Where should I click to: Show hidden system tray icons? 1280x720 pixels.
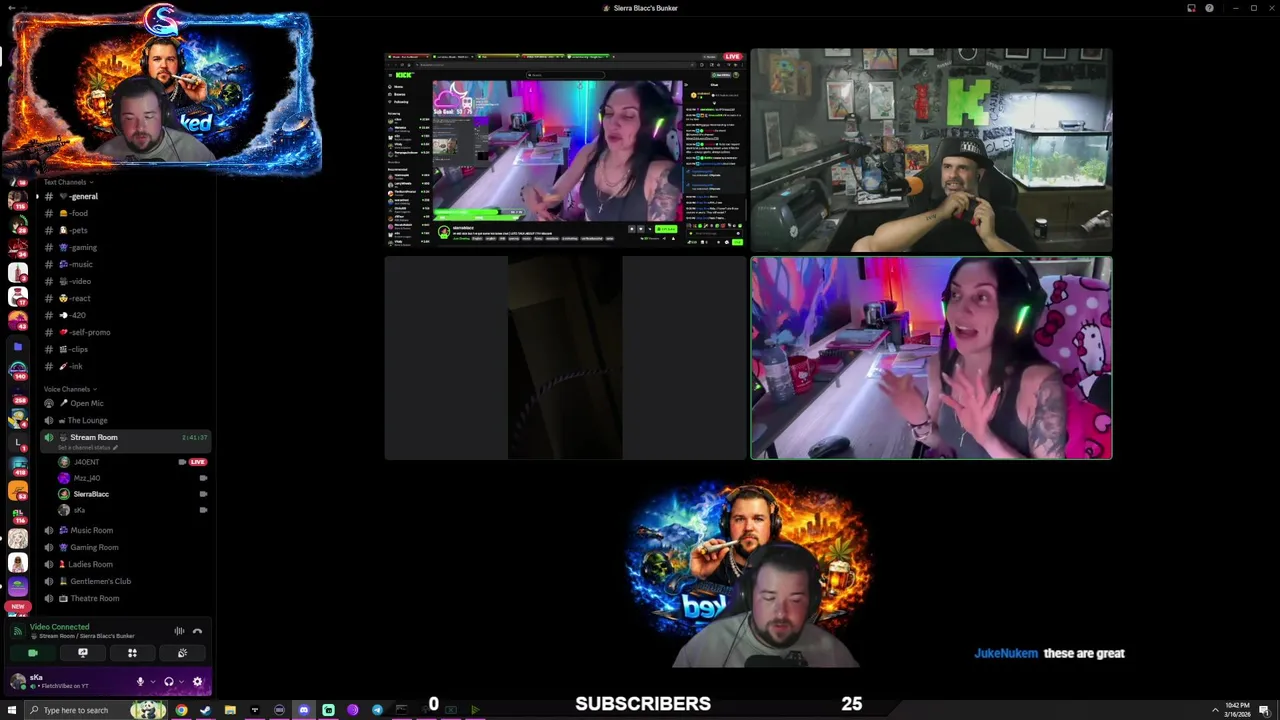(1215, 710)
